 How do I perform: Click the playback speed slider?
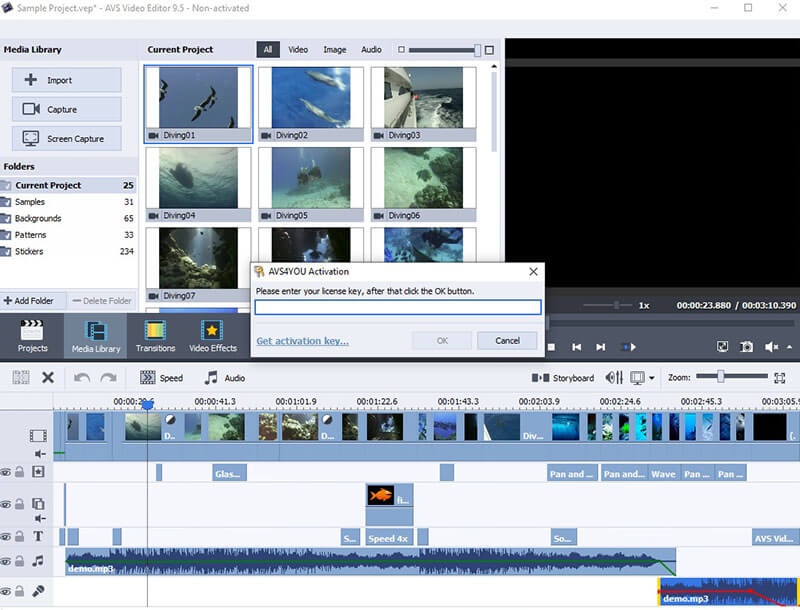pyautogui.click(x=608, y=305)
